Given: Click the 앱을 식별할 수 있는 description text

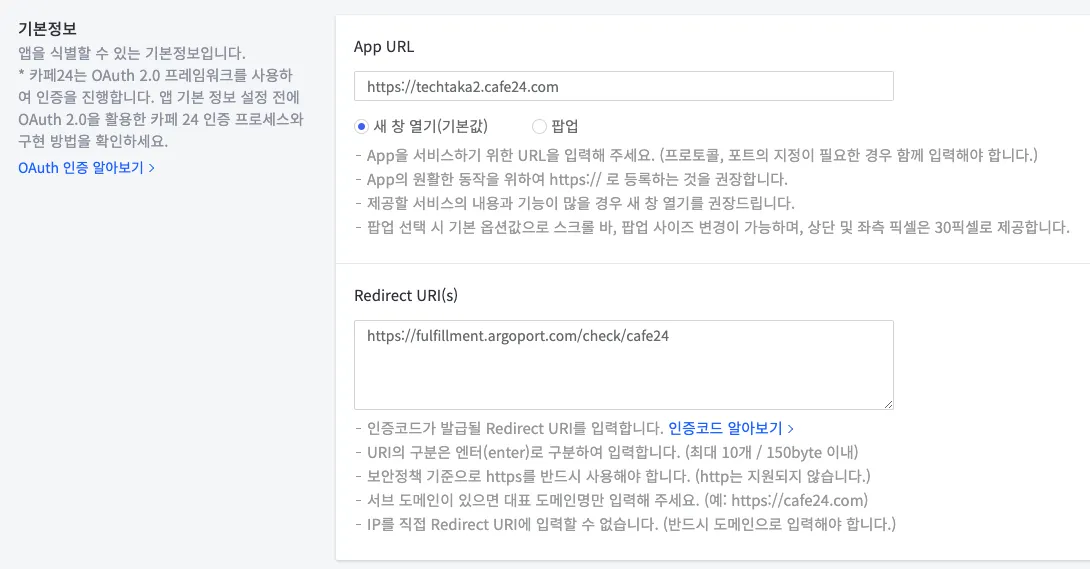Looking at the screenshot, I should coord(132,52).
